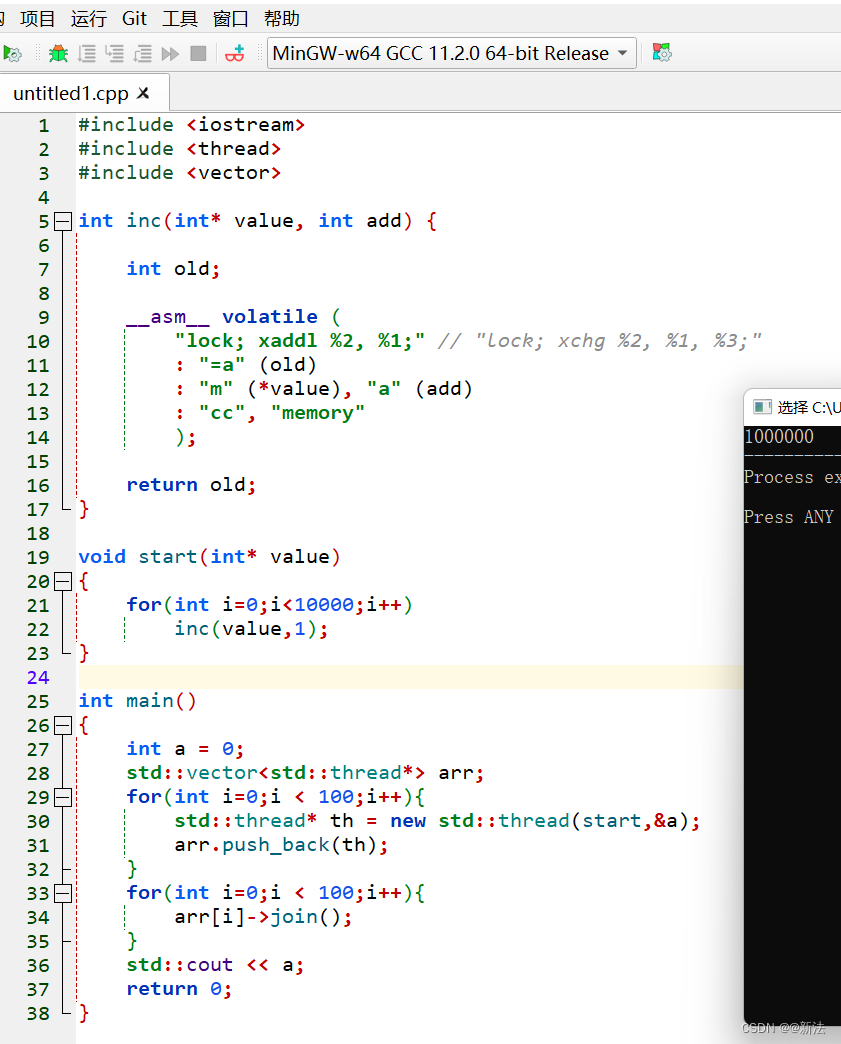The width and height of the screenshot is (841, 1044).
Task: Open compiler settings via the gear icon
Action: tap(661, 53)
